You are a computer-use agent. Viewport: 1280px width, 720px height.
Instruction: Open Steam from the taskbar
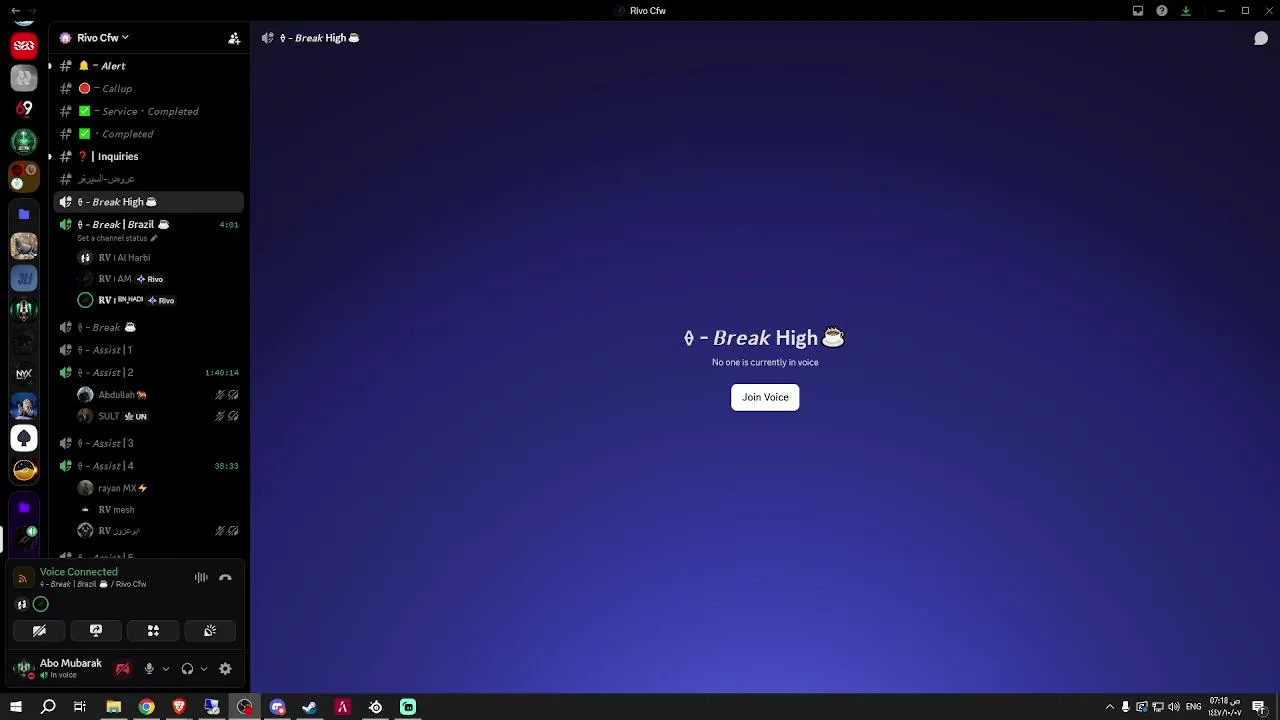309,707
